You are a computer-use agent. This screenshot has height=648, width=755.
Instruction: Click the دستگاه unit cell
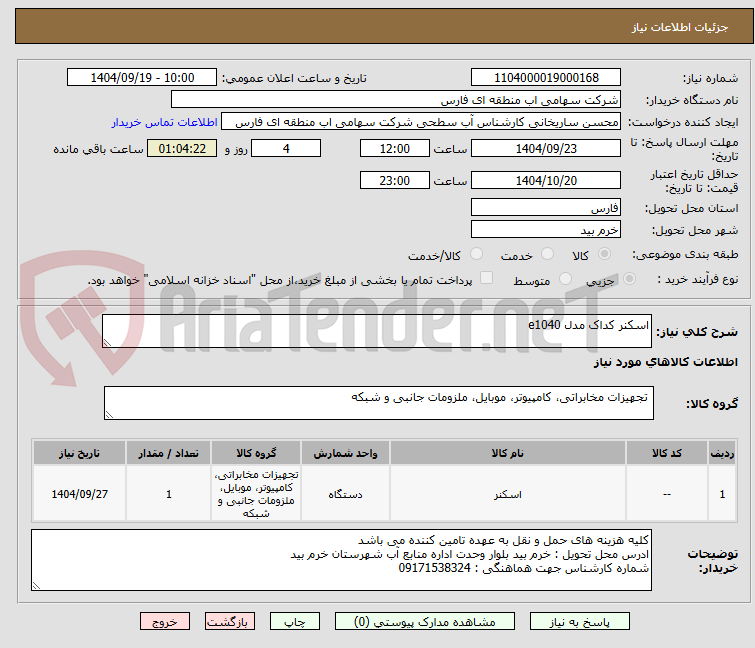coord(345,494)
